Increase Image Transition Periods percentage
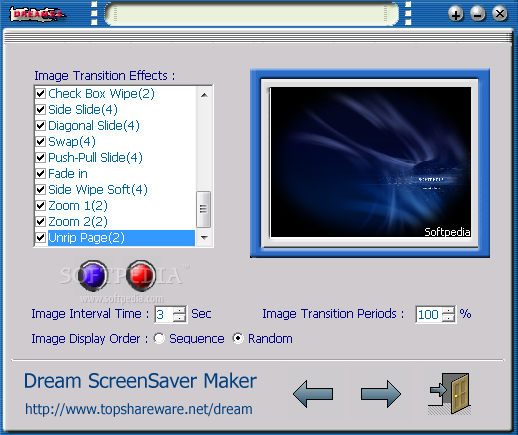This screenshot has width=518, height=435. (448, 310)
